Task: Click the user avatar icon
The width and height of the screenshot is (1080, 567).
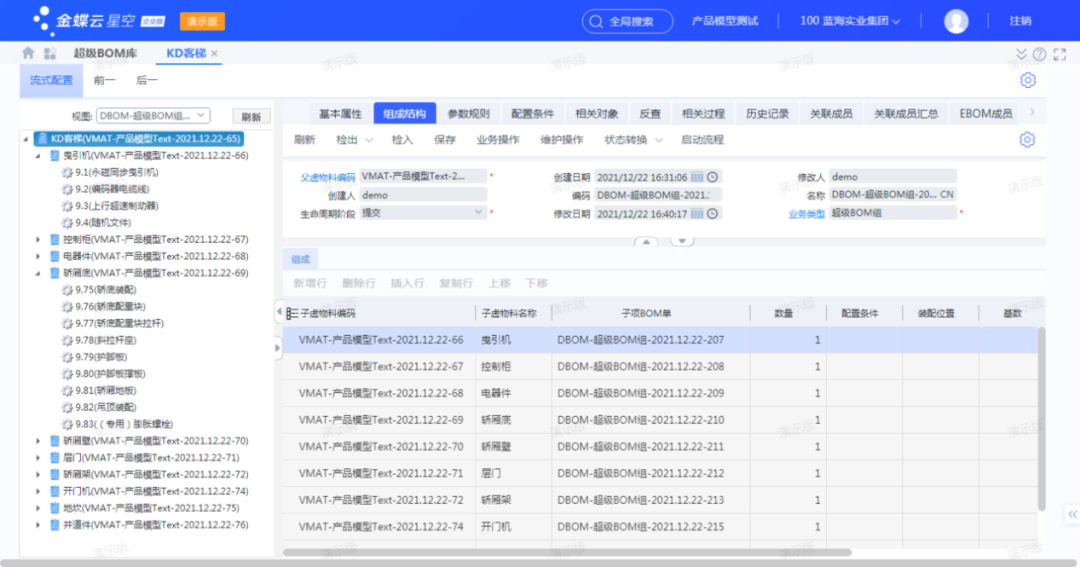Action: 956,21
